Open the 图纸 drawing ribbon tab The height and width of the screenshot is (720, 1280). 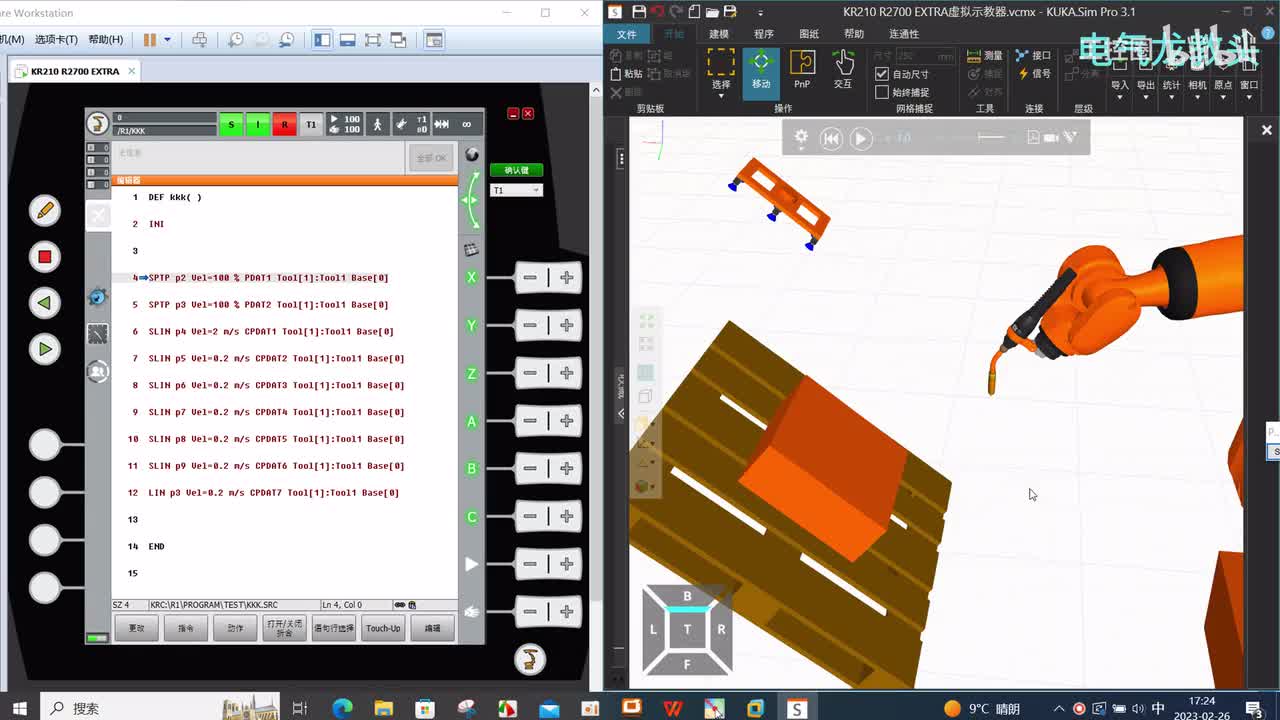pos(809,34)
